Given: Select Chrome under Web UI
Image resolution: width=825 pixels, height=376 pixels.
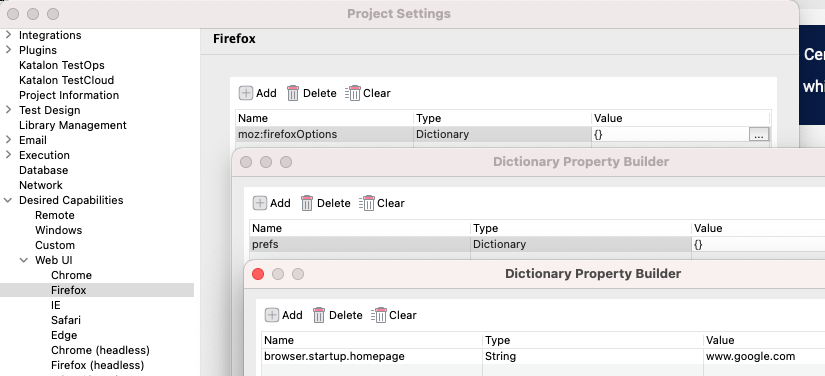Looking at the screenshot, I should coord(71,275).
